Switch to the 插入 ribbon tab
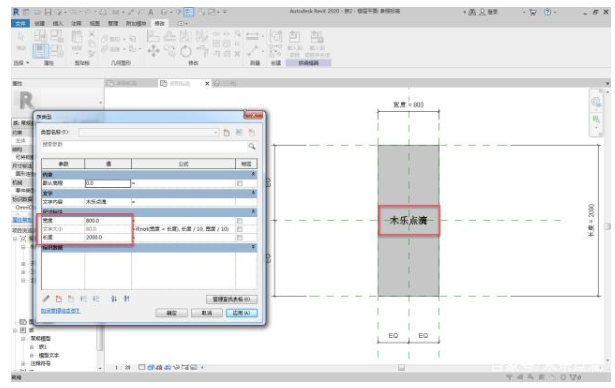The height and width of the screenshot is (388, 615). (58, 24)
